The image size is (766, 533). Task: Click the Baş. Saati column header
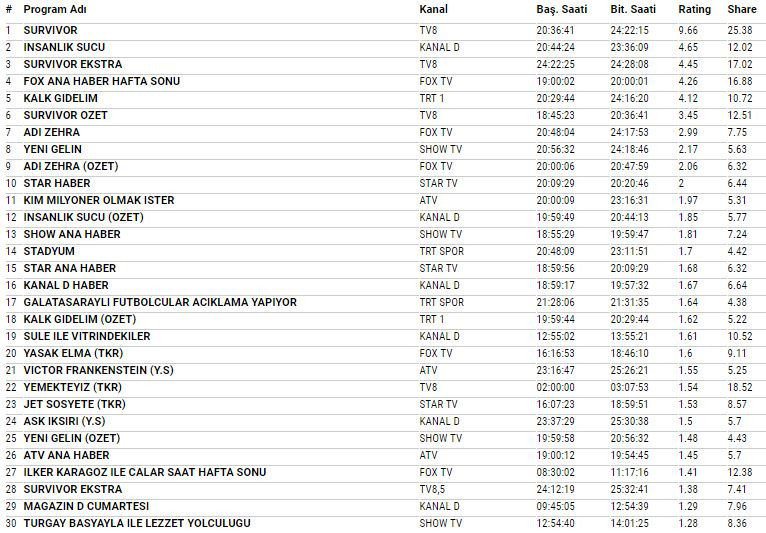561,9
